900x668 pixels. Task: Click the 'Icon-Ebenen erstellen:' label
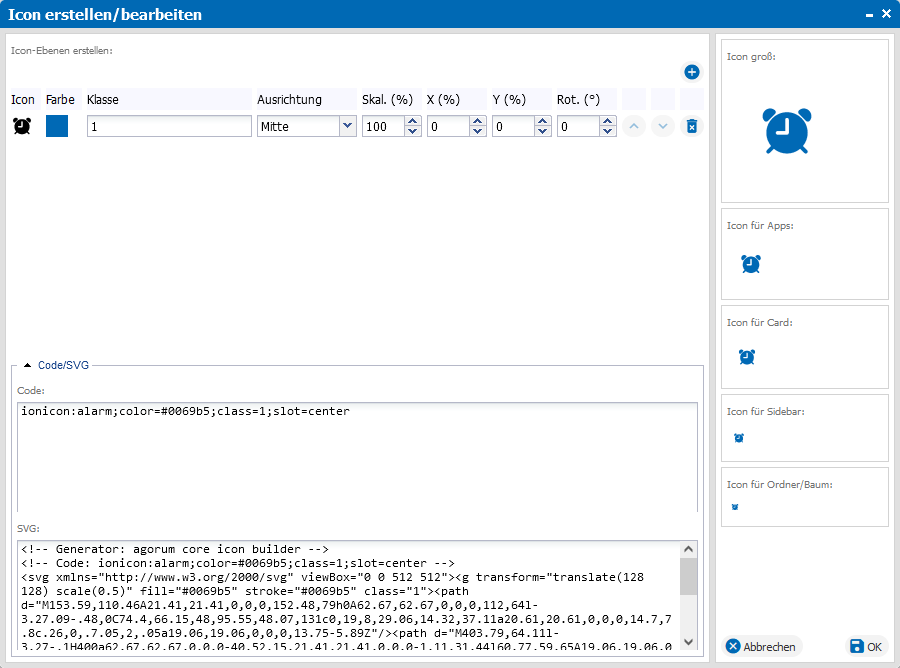point(62,51)
